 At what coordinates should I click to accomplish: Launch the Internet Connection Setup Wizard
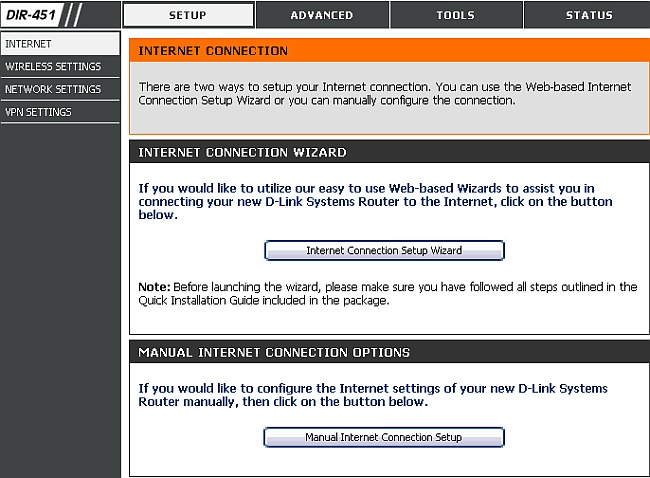pos(384,250)
